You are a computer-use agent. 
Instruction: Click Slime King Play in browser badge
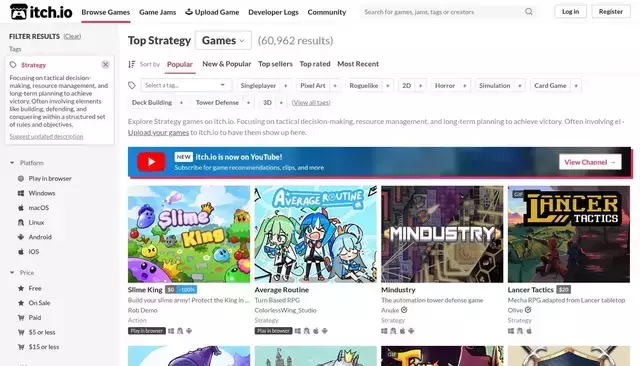(147, 331)
